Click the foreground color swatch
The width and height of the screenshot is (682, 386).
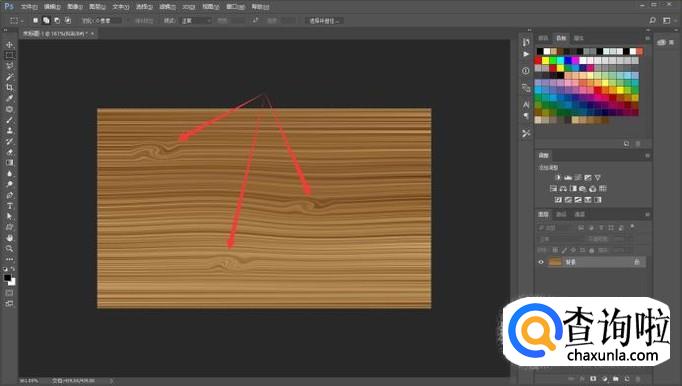7,278
